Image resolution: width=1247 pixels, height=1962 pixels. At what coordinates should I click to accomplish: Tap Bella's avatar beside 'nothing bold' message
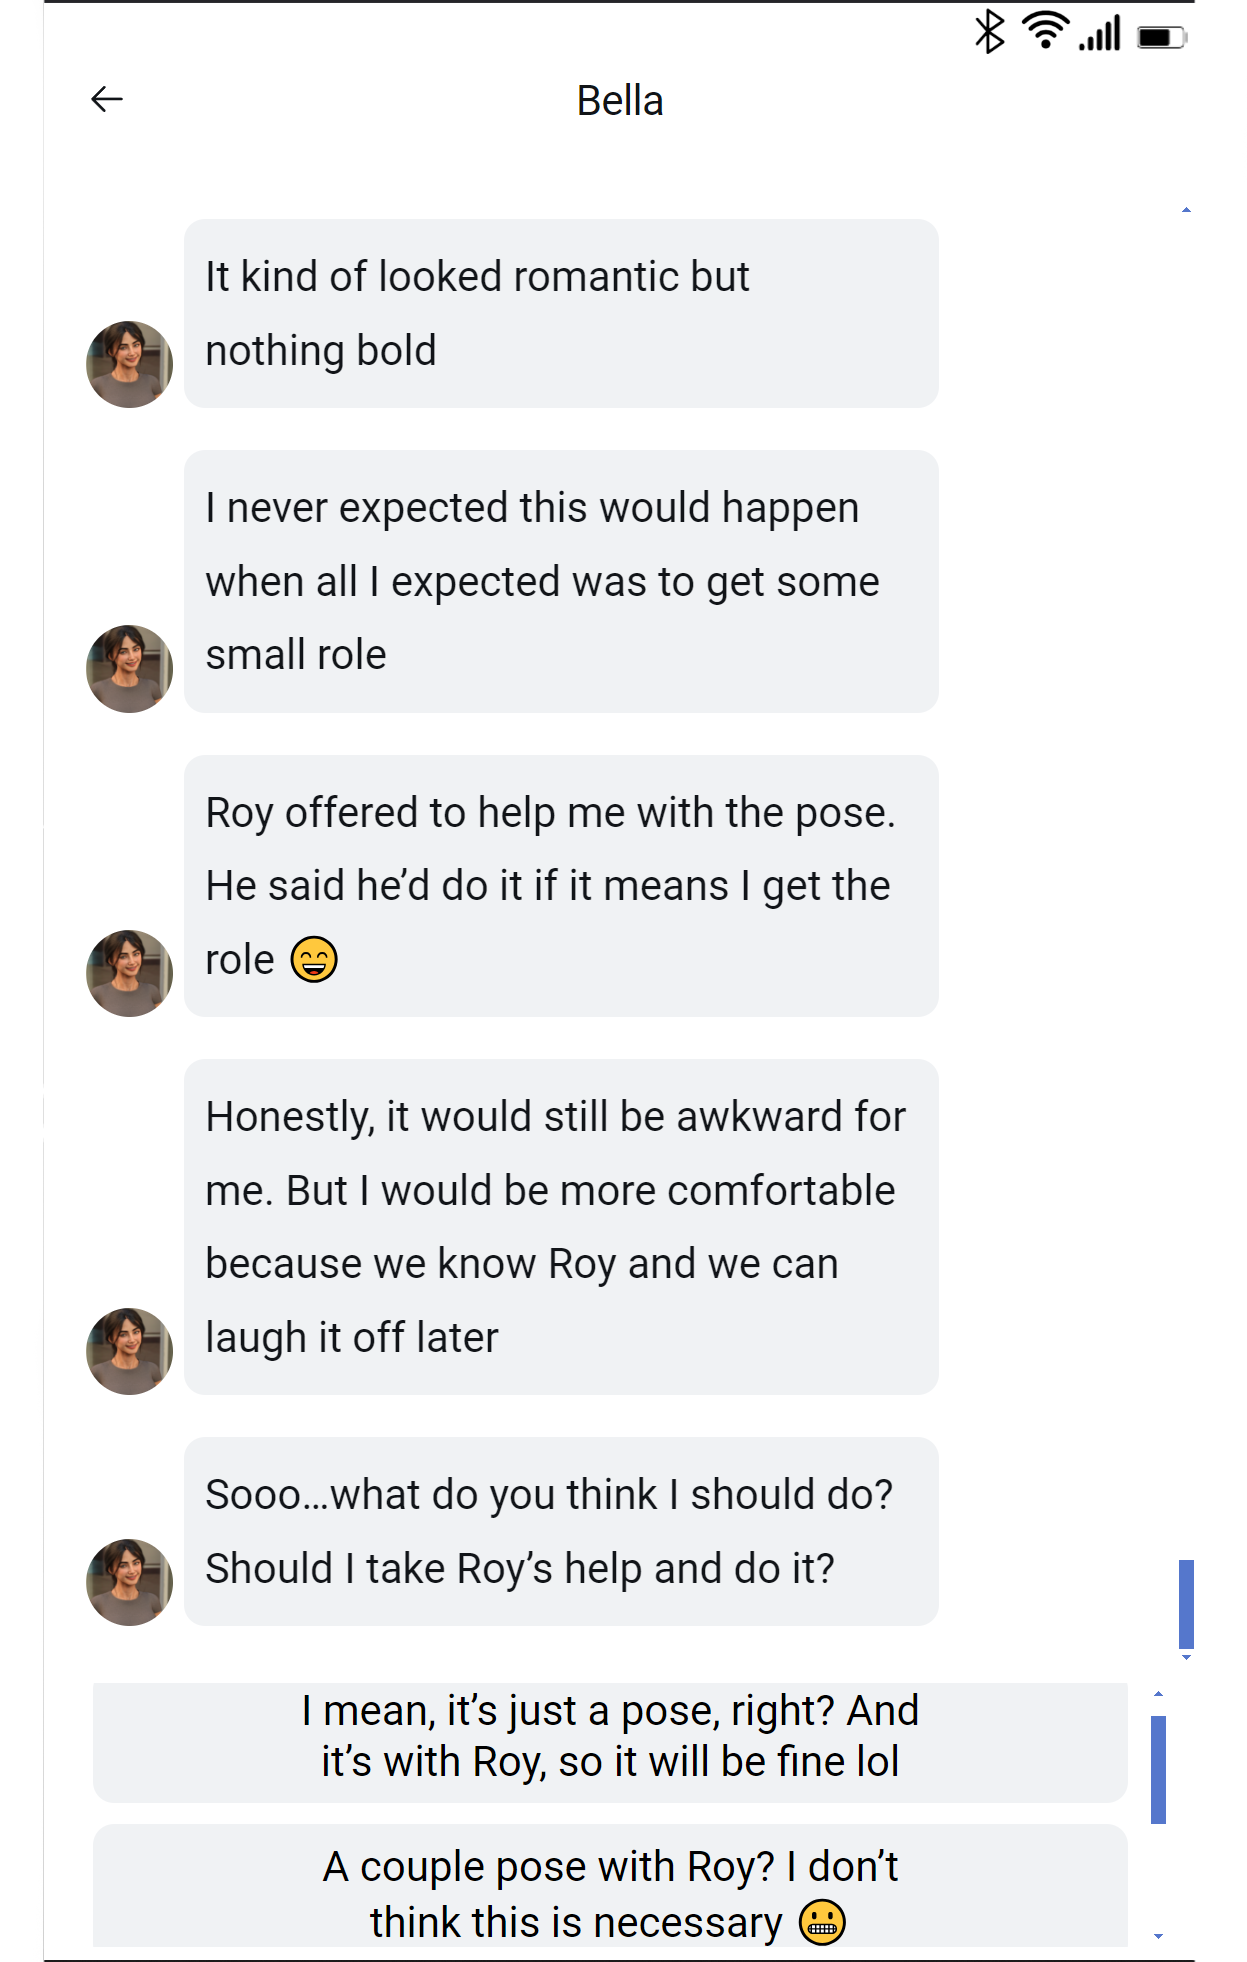click(129, 364)
